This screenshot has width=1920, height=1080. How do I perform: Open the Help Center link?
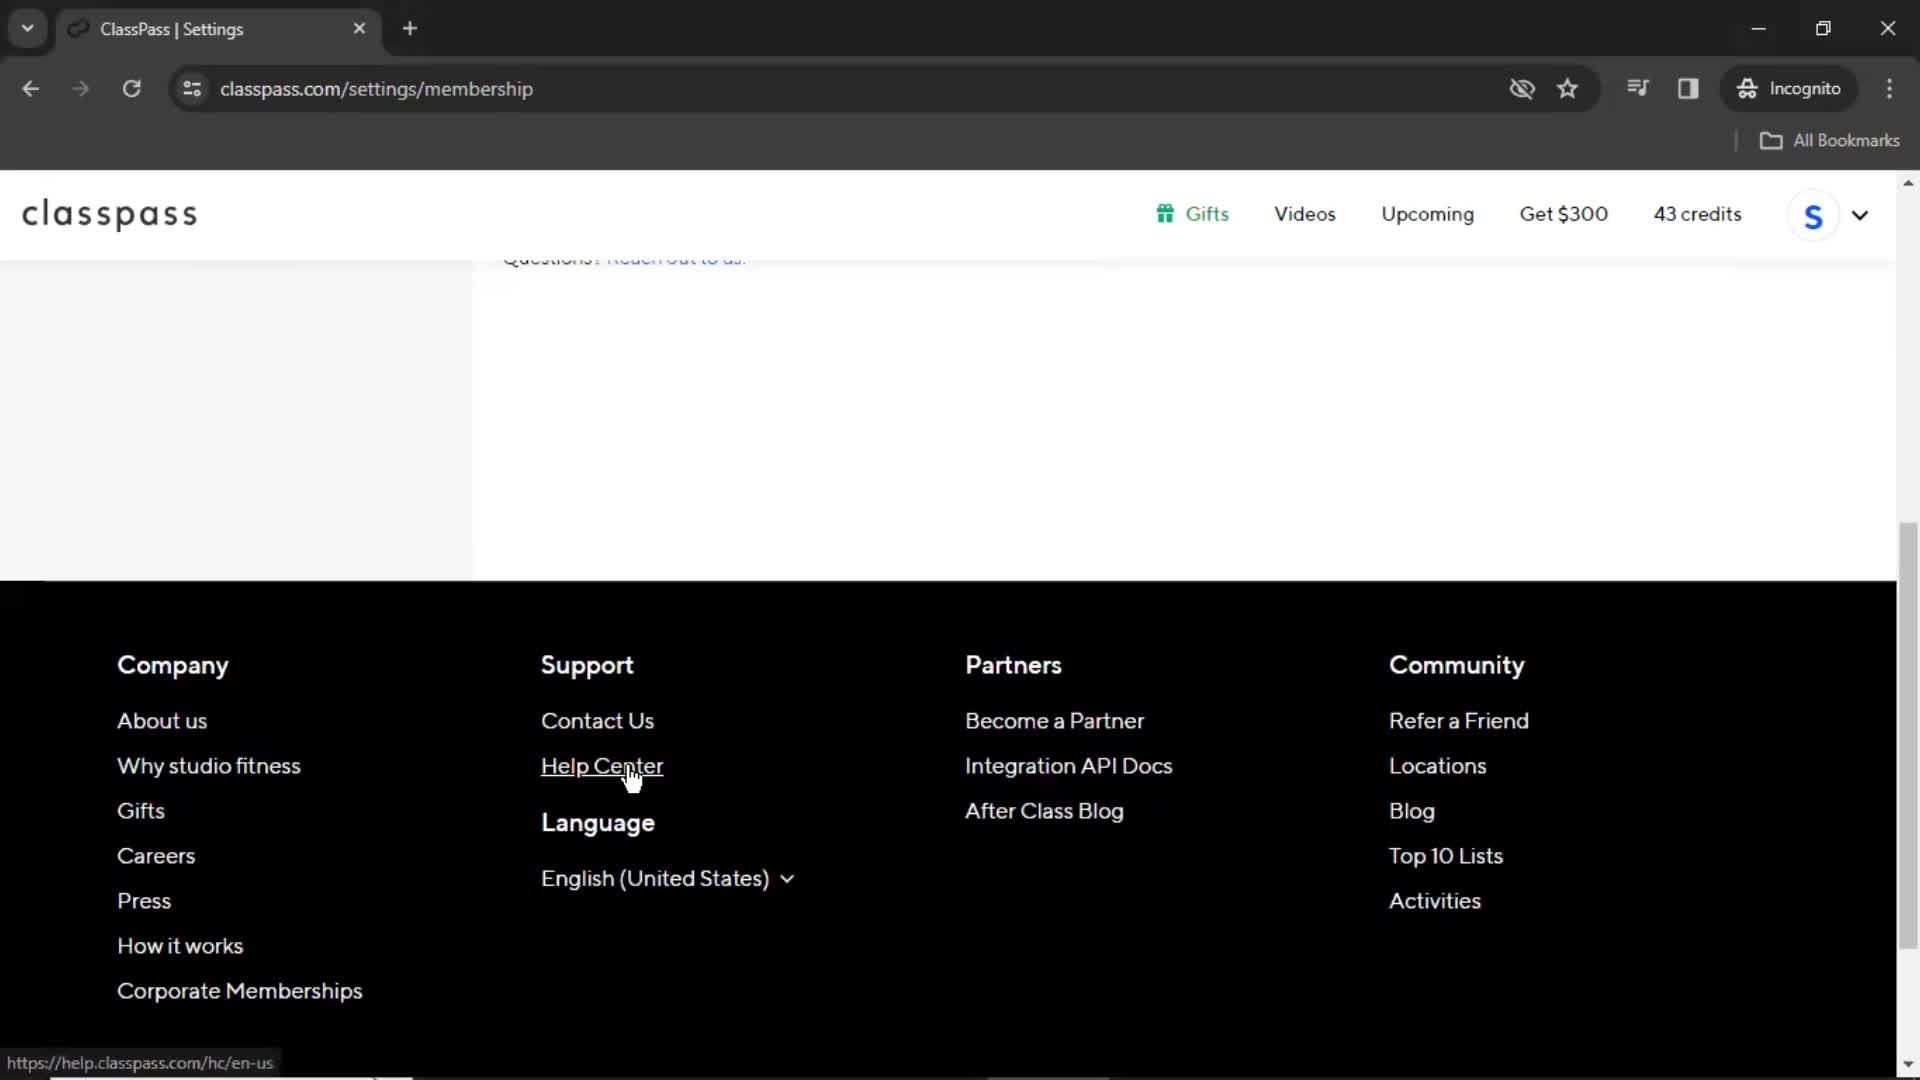(601, 766)
